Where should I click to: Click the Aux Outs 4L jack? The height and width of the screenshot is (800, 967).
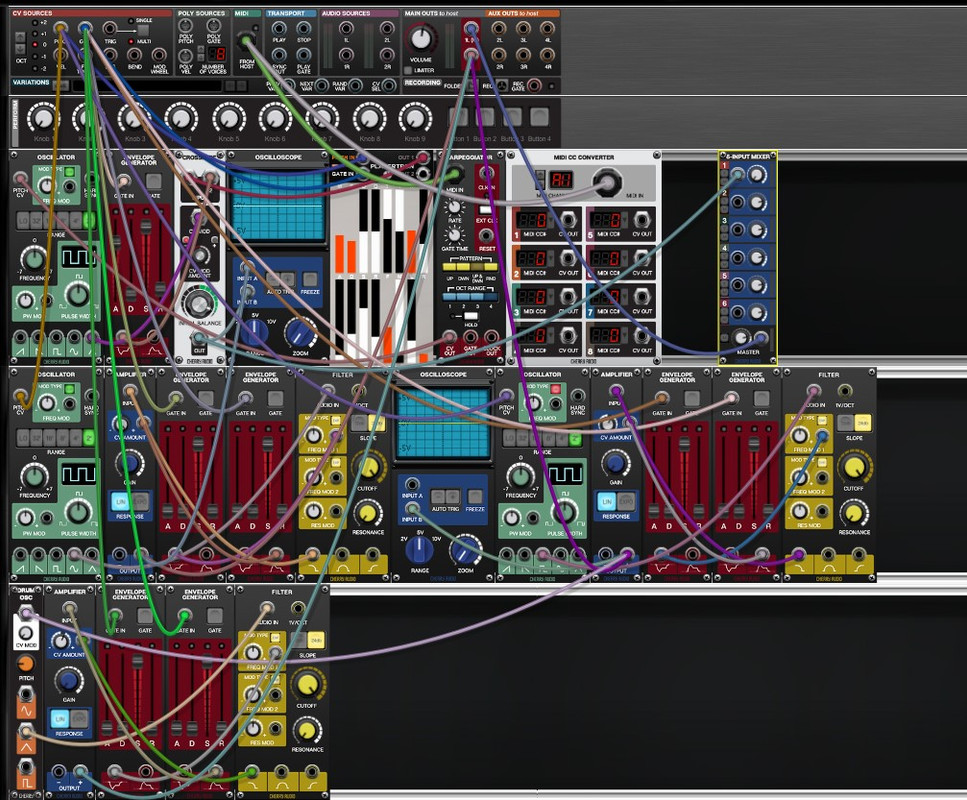click(547, 28)
